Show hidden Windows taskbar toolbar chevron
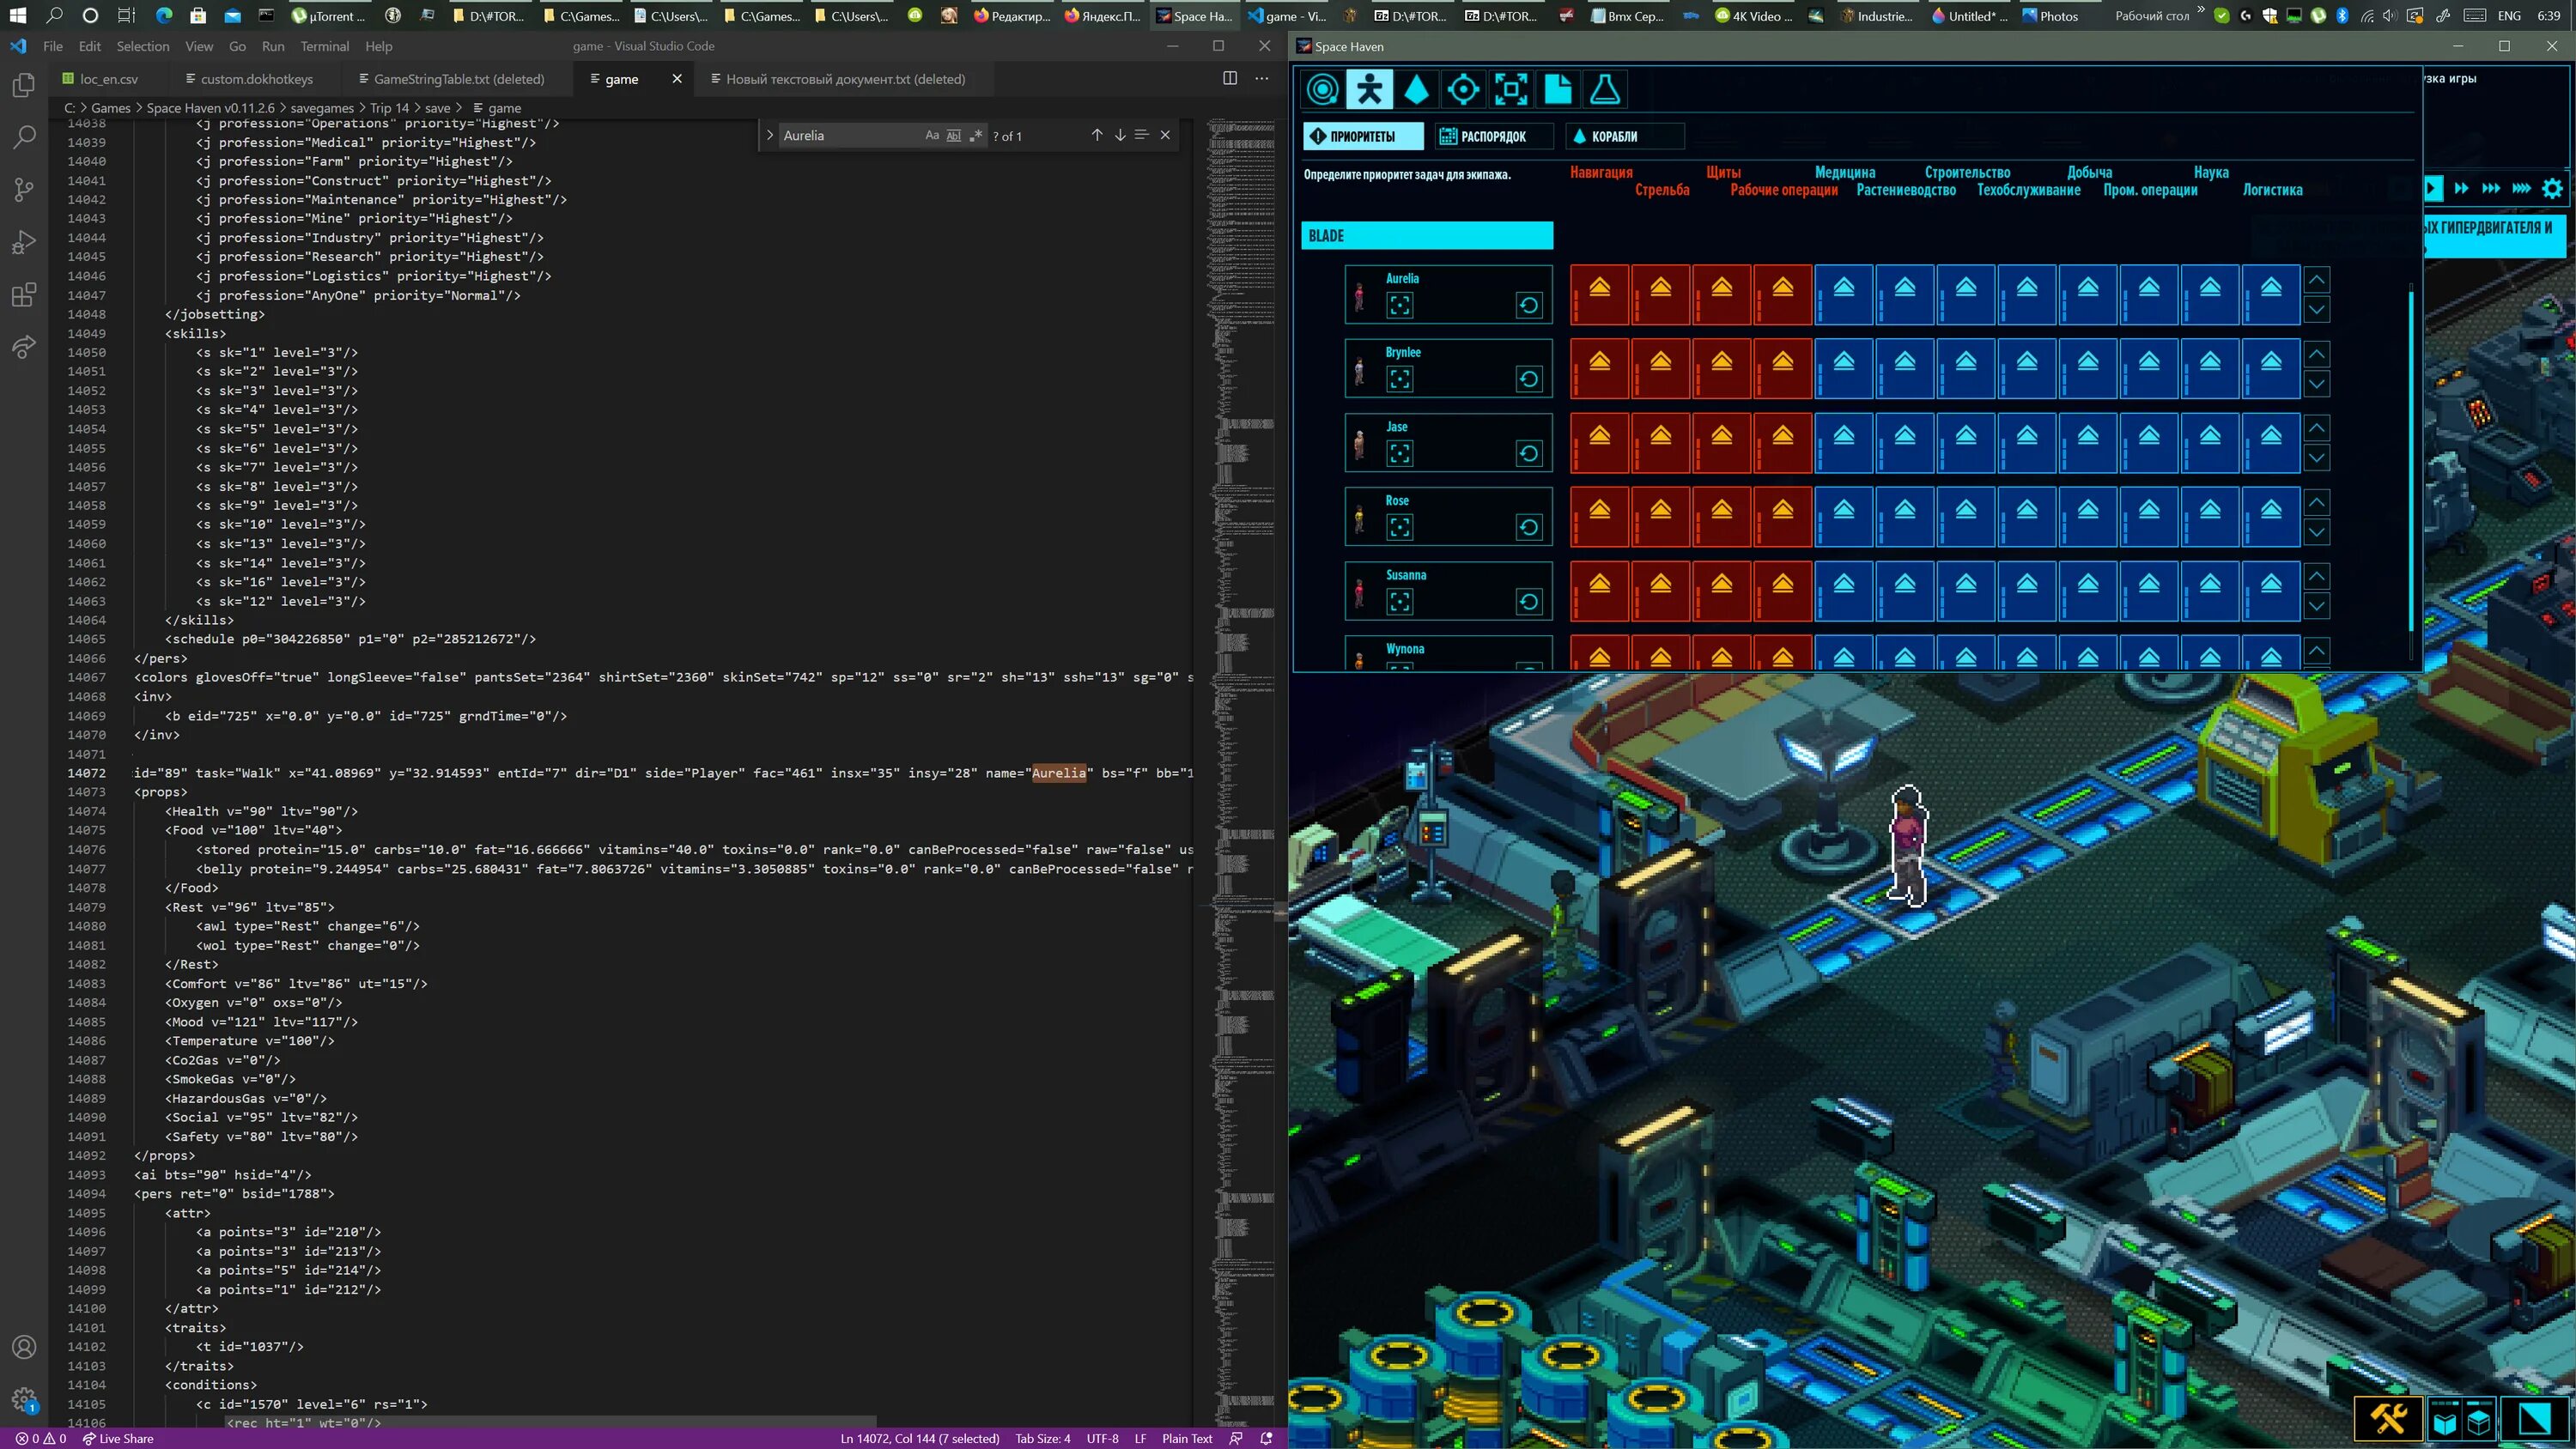 click(x=2200, y=10)
